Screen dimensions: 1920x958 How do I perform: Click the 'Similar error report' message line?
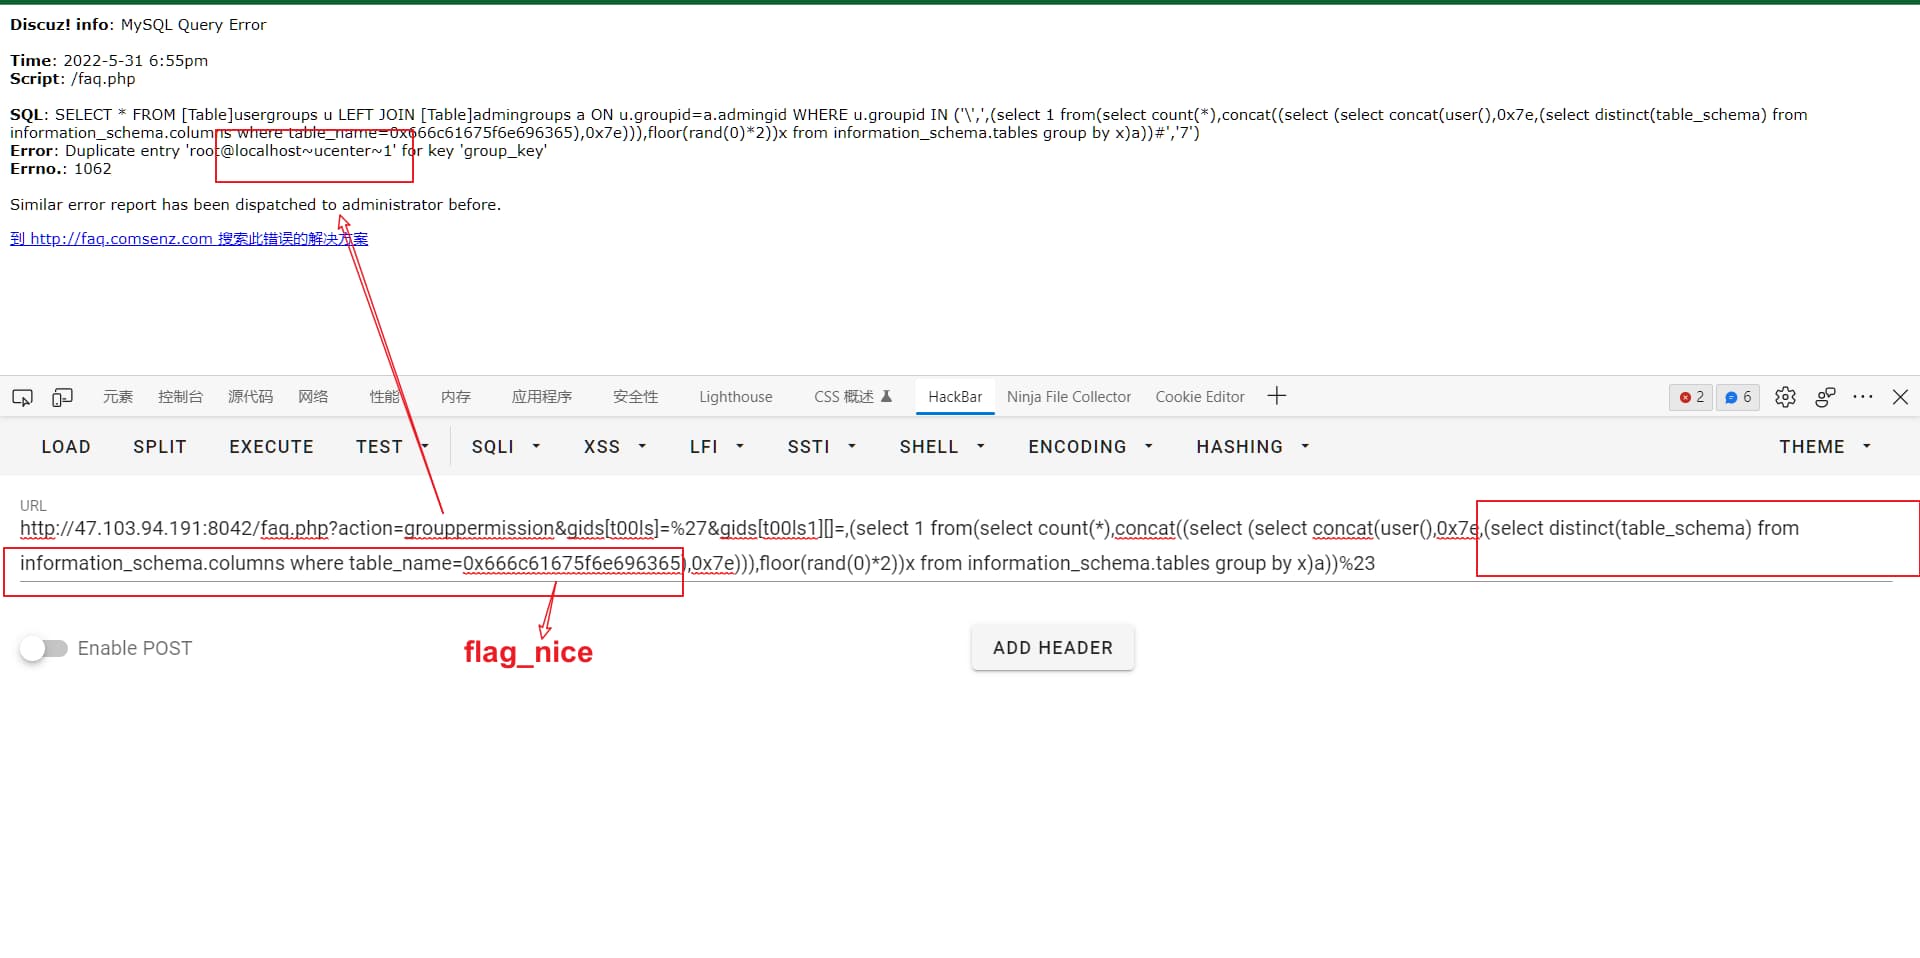pos(256,205)
